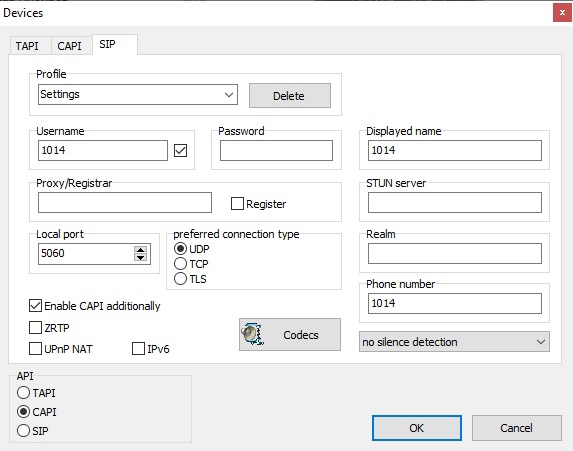This screenshot has height=451, width=573.
Task: Decrease Local port with down arrow
Action: click(x=140, y=258)
